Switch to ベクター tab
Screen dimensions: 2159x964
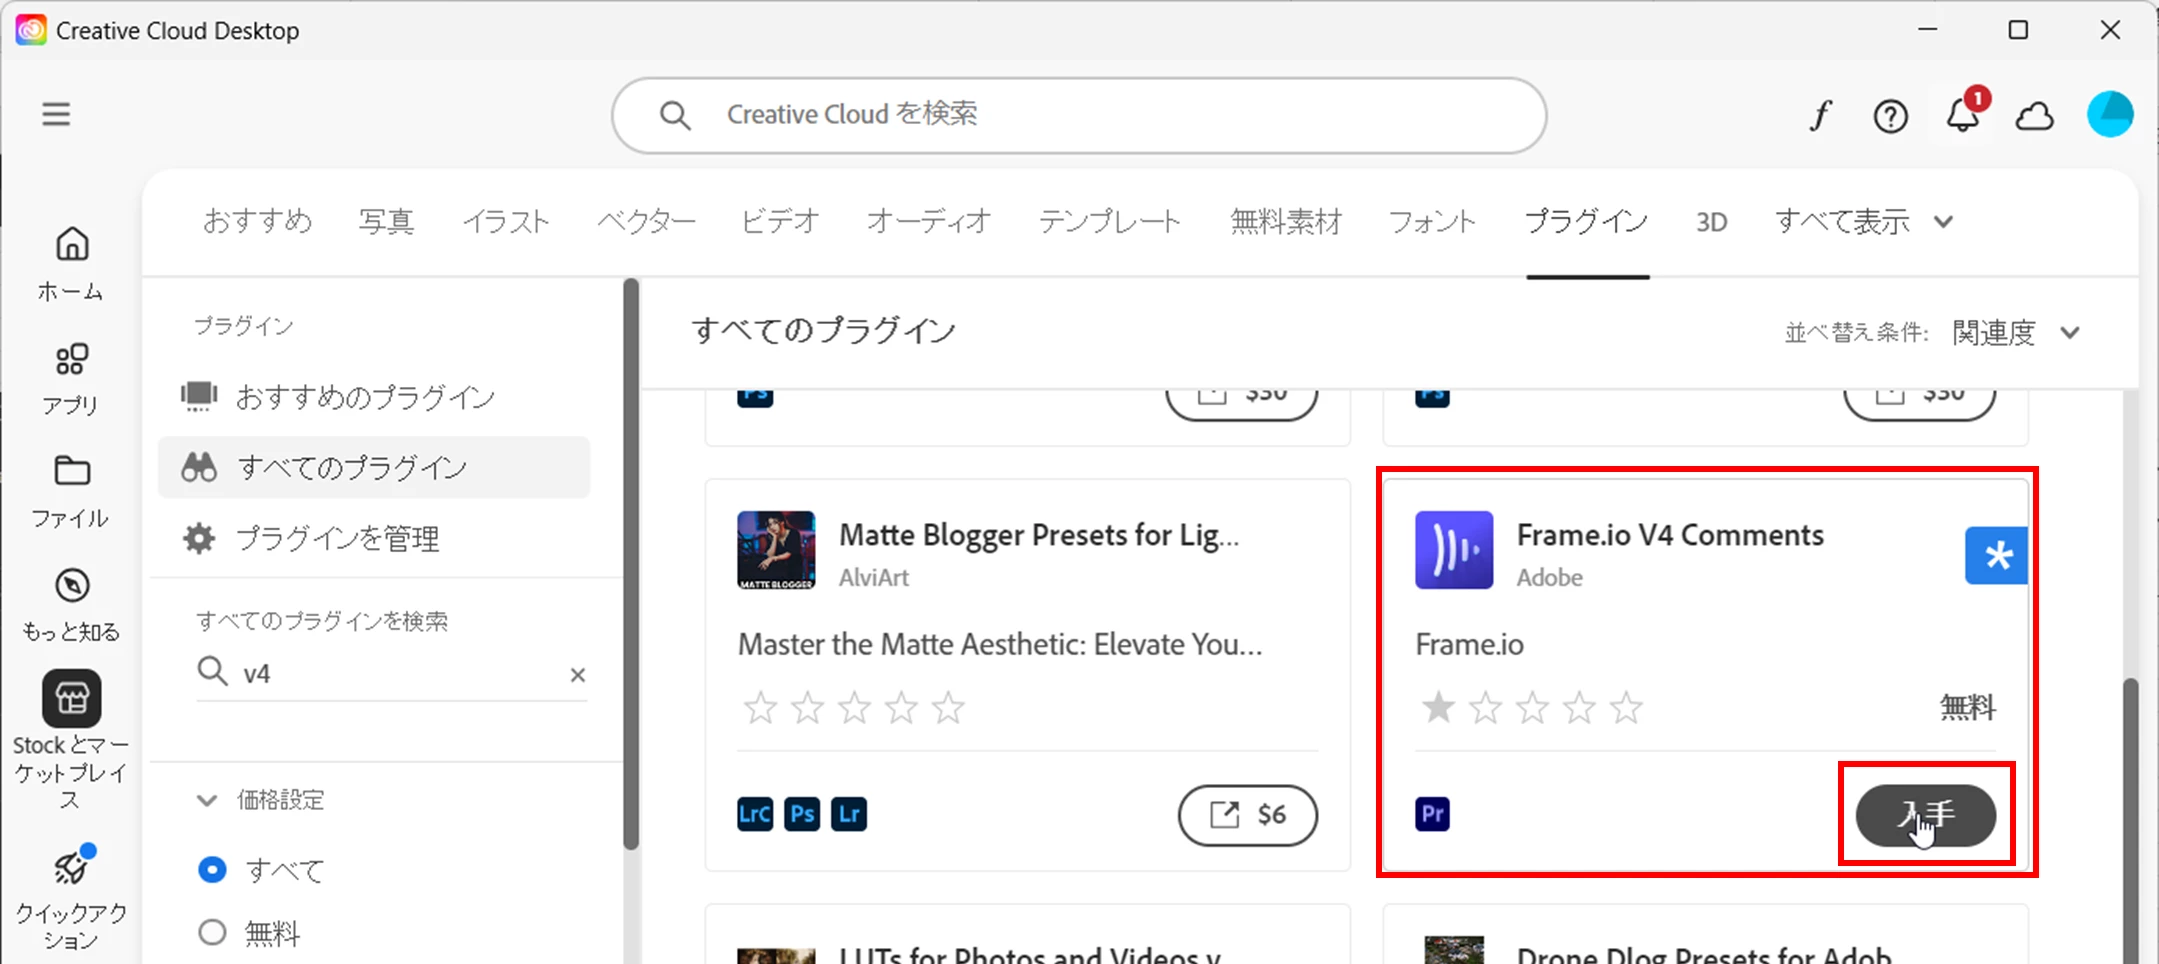coord(646,221)
